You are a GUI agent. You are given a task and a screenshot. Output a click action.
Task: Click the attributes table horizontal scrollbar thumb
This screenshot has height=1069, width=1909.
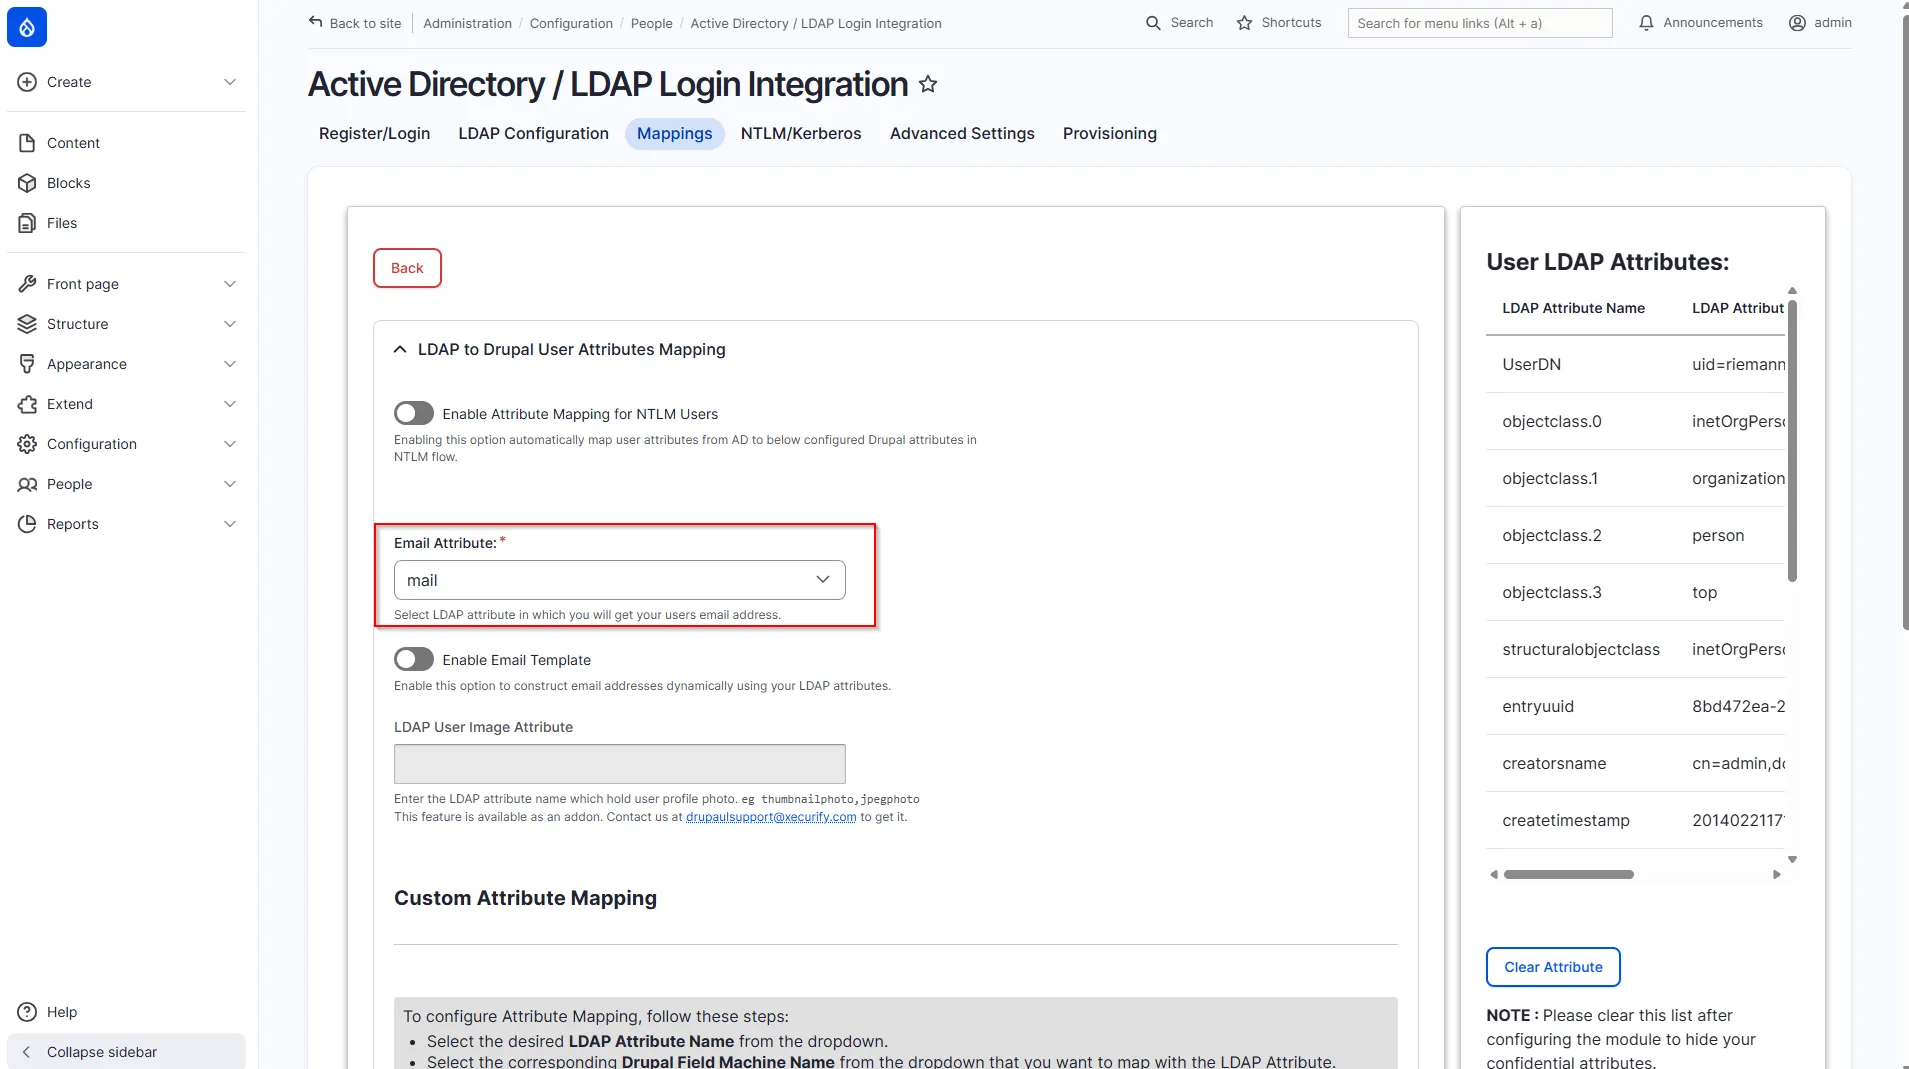point(1568,875)
